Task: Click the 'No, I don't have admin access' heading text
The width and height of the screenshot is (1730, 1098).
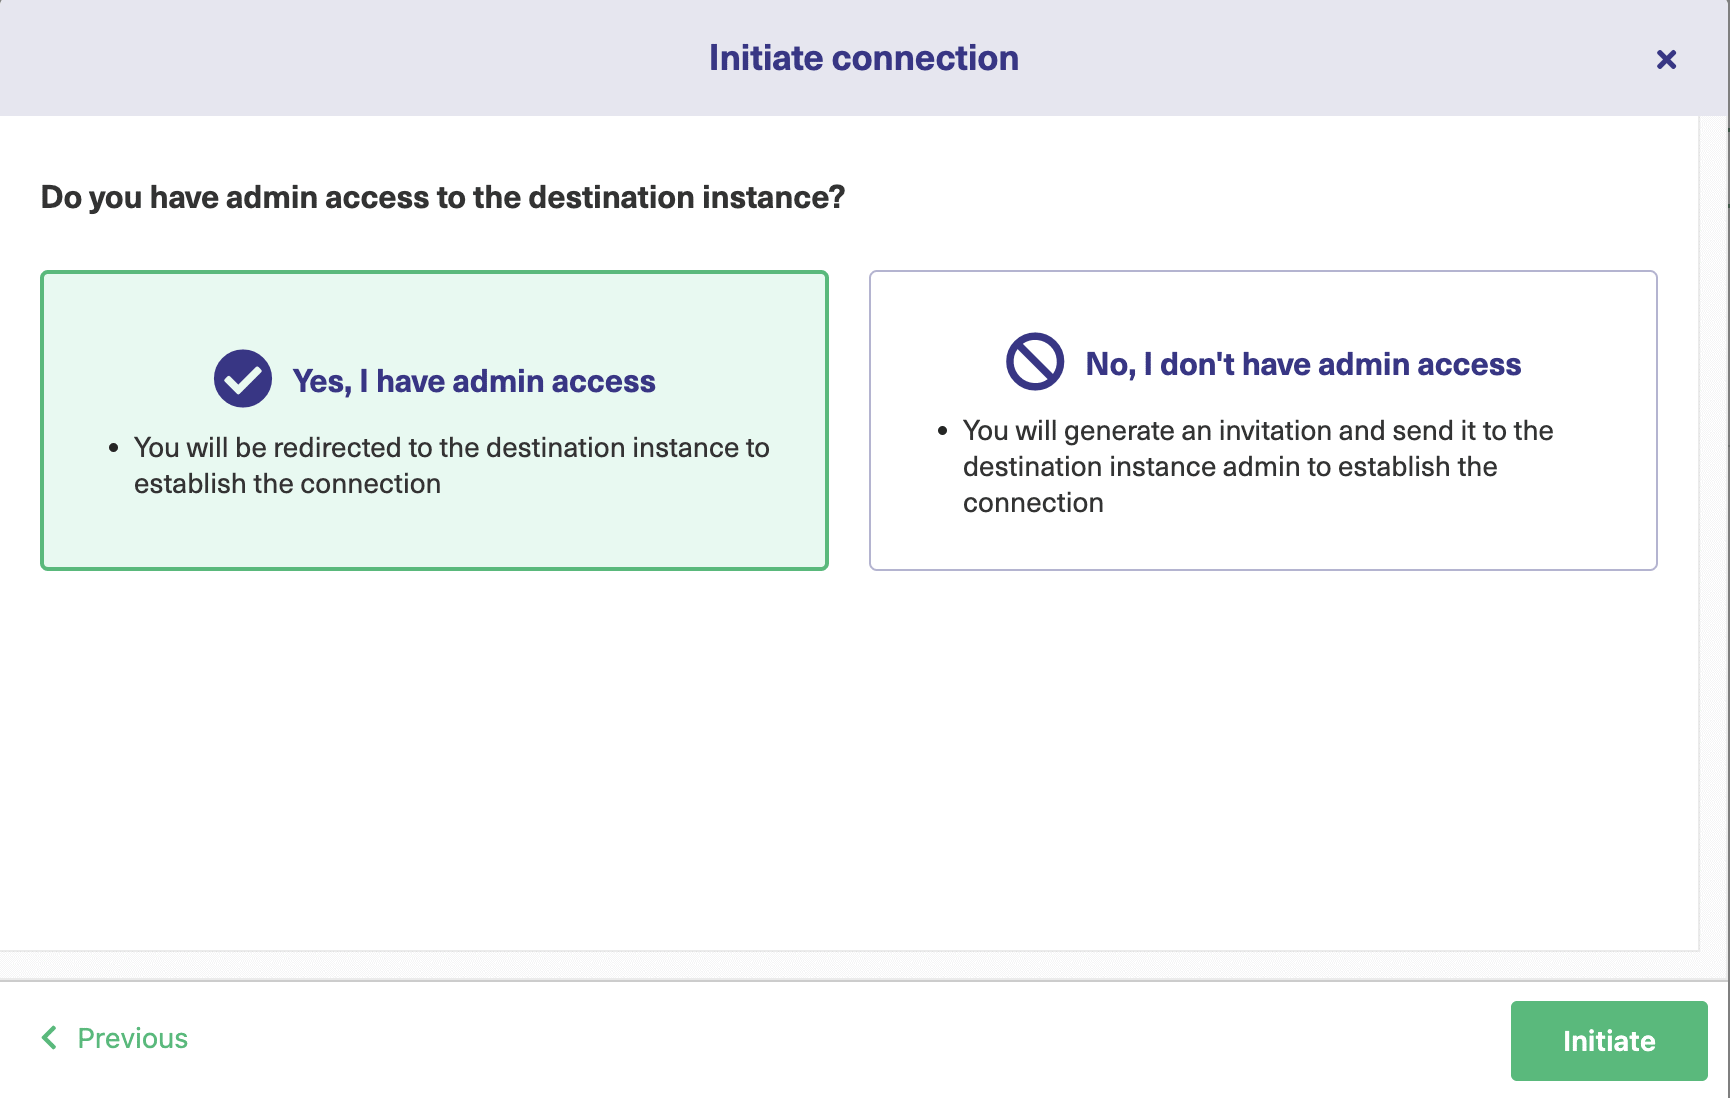Action: click(x=1302, y=364)
